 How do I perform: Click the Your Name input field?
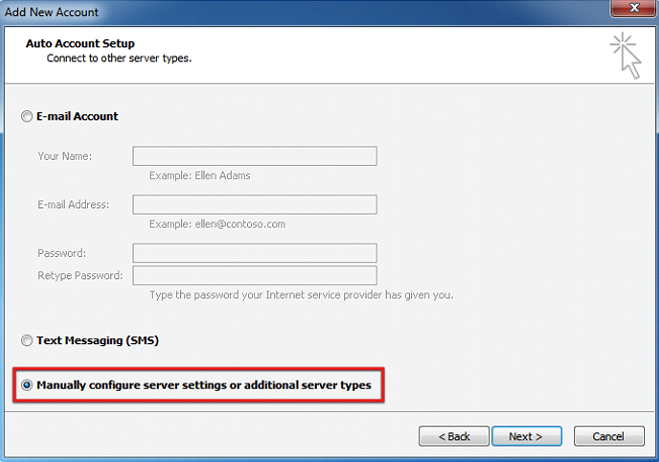[x=255, y=156]
